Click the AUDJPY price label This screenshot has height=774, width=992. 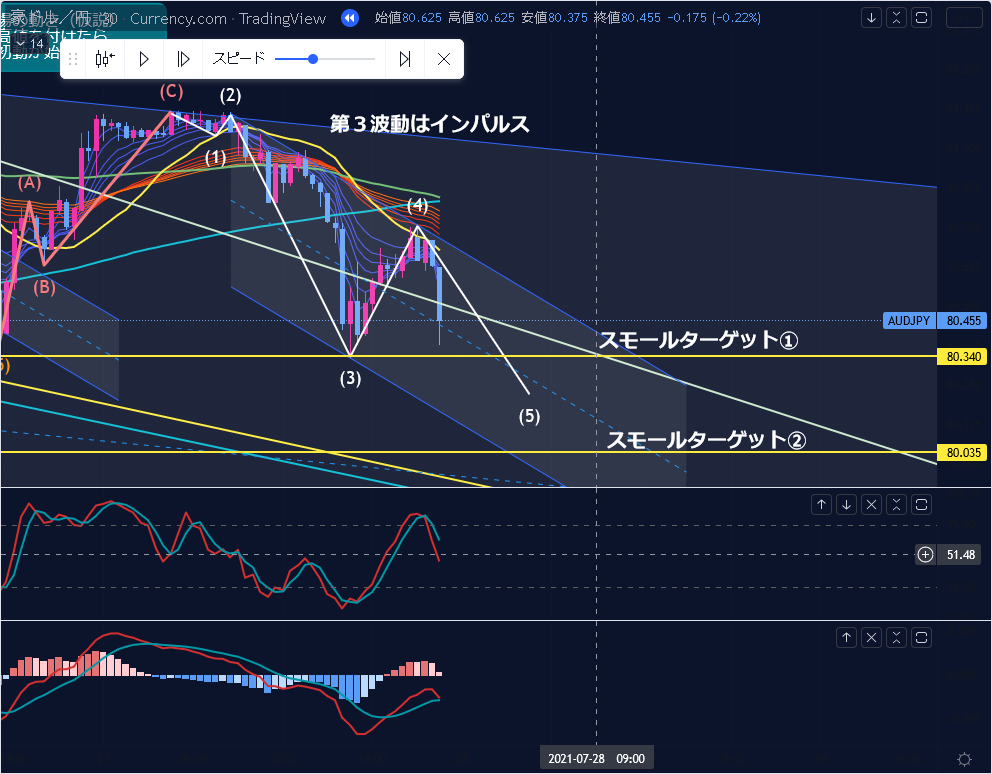(x=909, y=321)
